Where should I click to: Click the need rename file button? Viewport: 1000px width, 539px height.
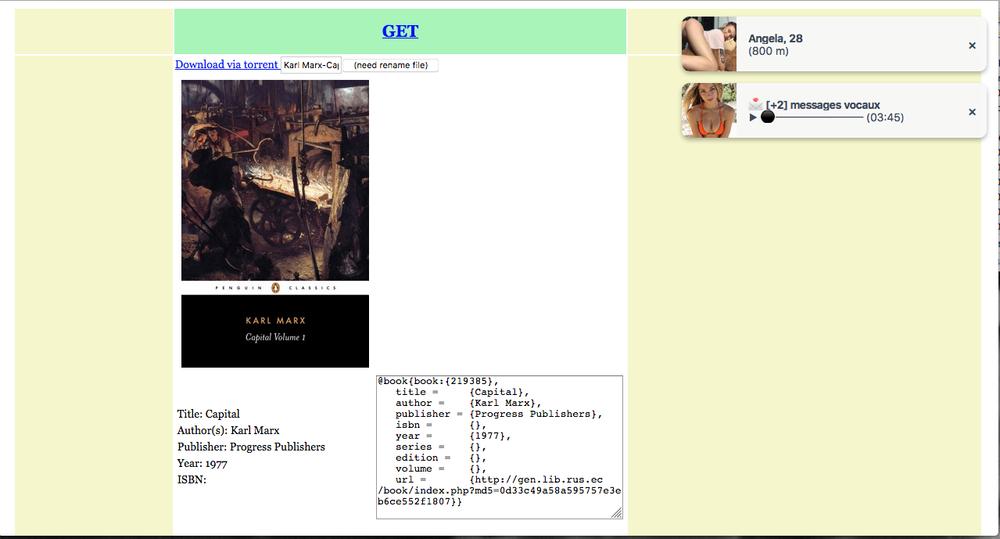click(x=390, y=65)
